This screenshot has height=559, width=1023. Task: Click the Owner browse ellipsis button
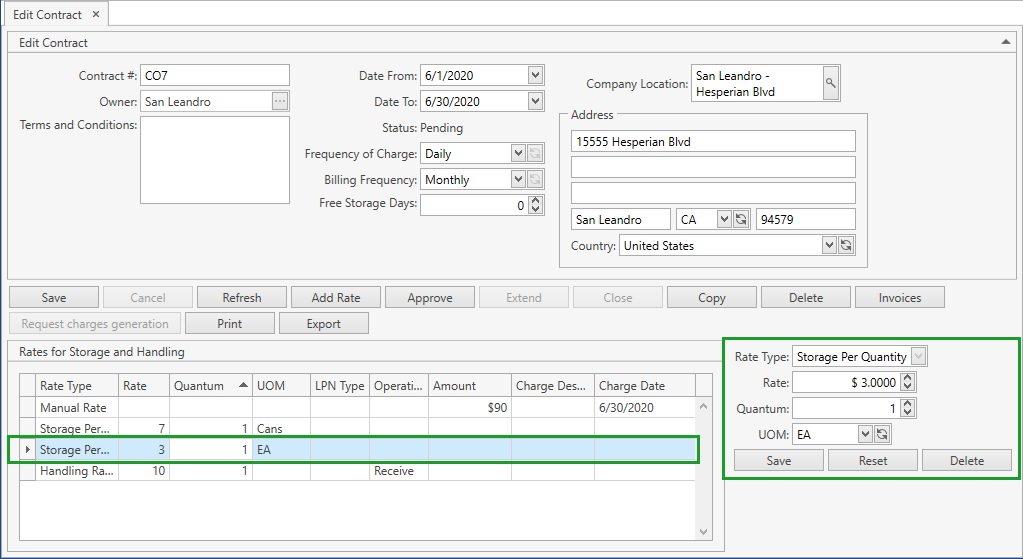(280, 101)
